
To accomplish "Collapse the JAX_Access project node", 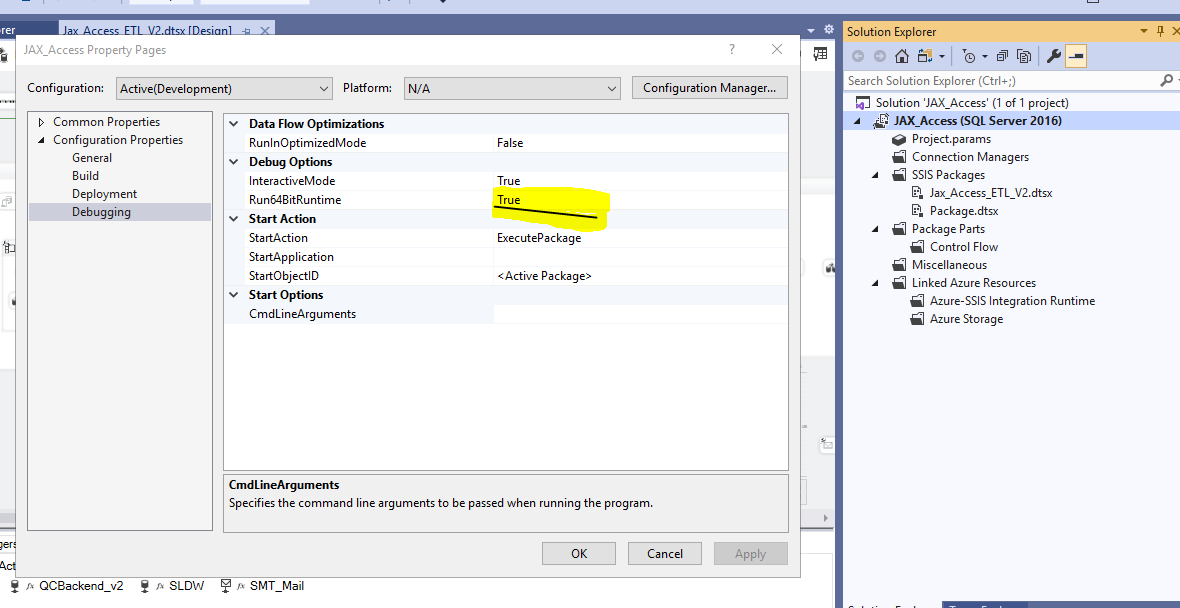I will (859, 121).
